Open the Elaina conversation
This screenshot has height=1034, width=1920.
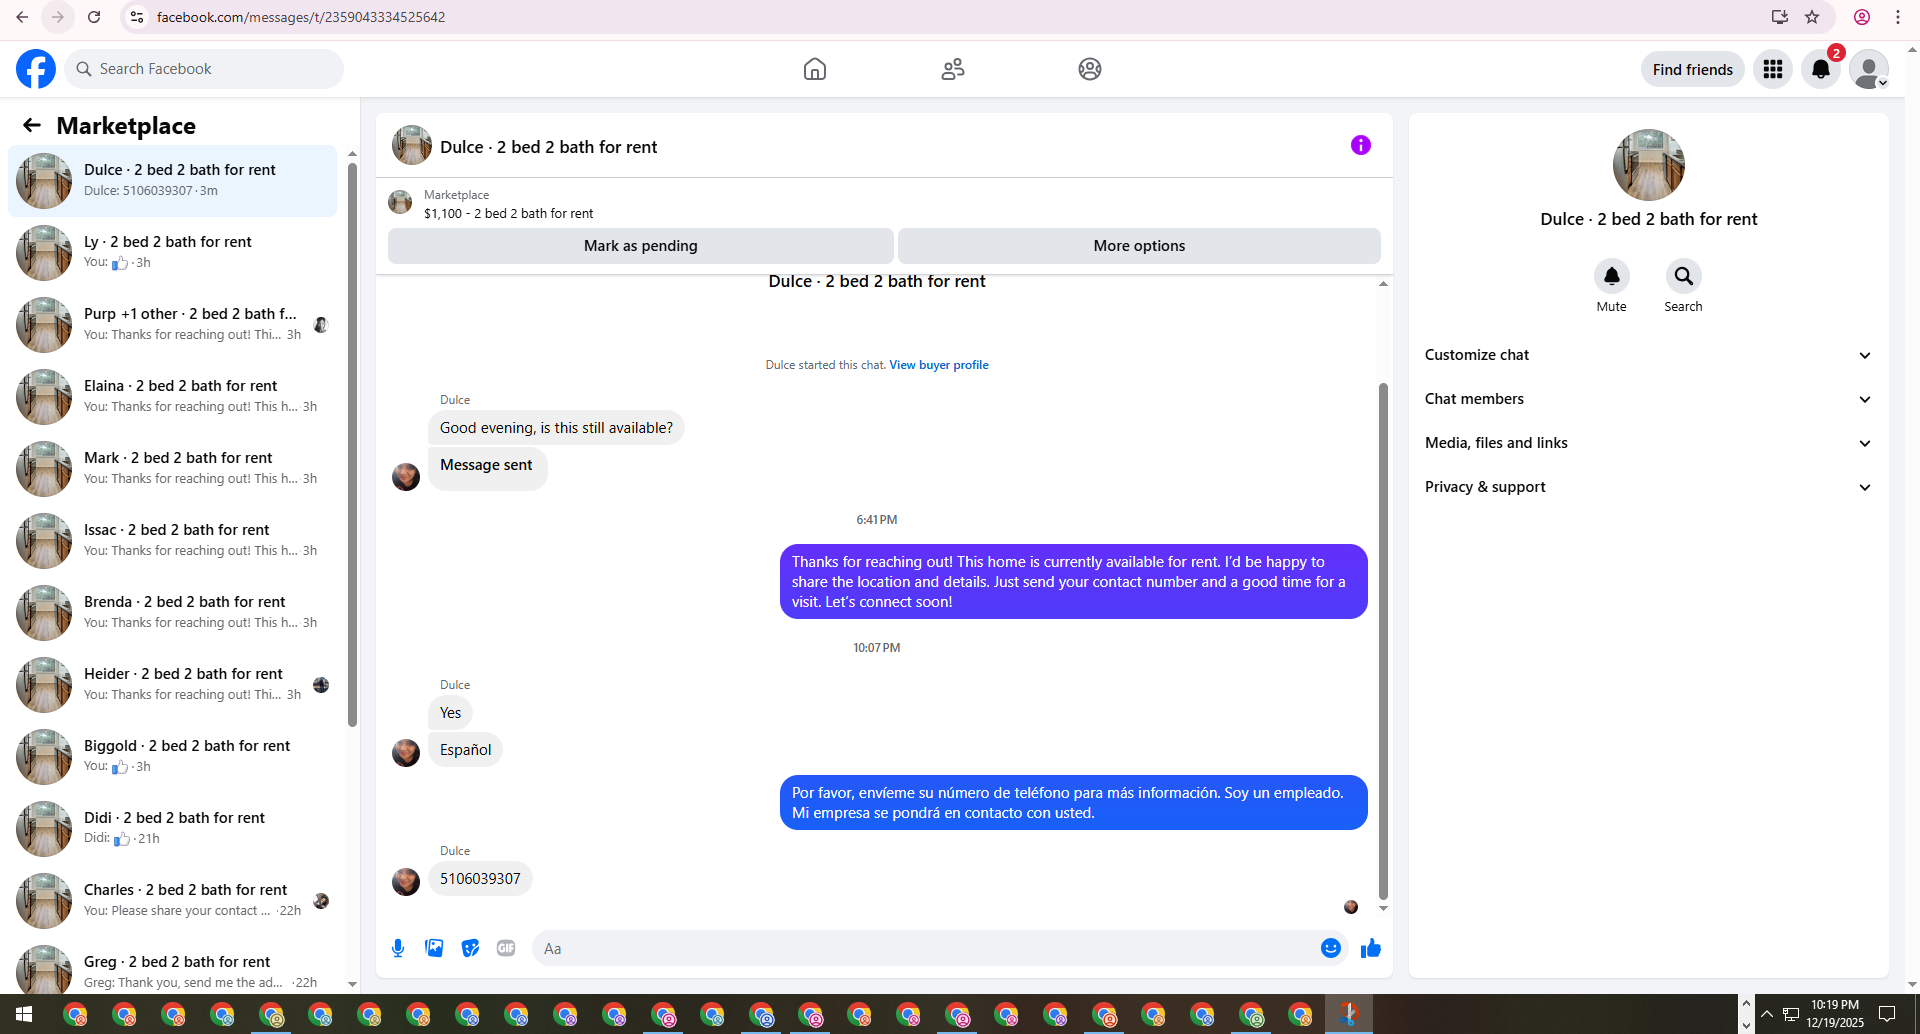pyautogui.click(x=172, y=397)
